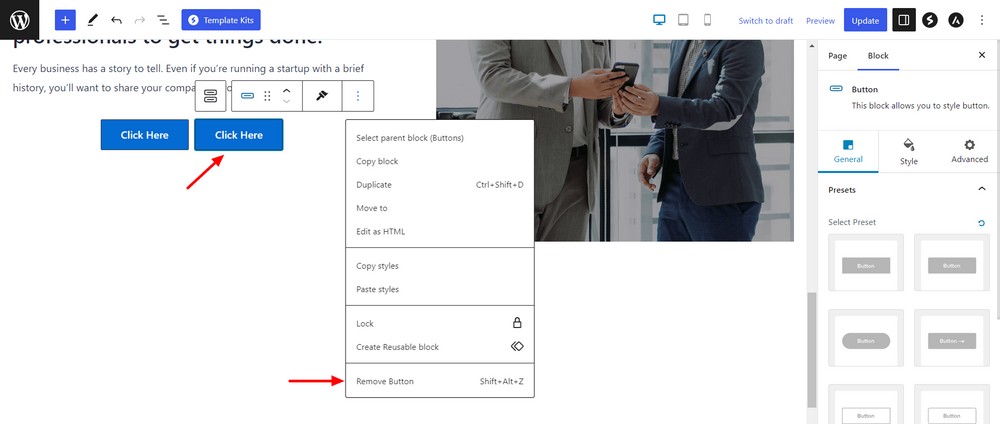Click the Update button
Image resolution: width=1000 pixels, height=424 pixels.
tap(865, 20)
